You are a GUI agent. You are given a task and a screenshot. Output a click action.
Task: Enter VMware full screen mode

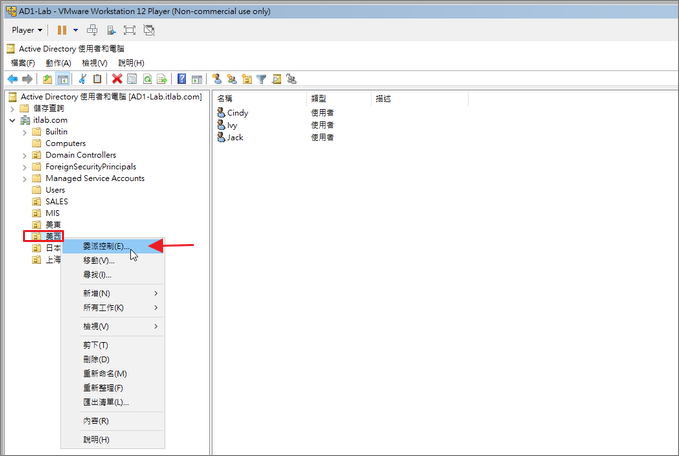pos(129,30)
